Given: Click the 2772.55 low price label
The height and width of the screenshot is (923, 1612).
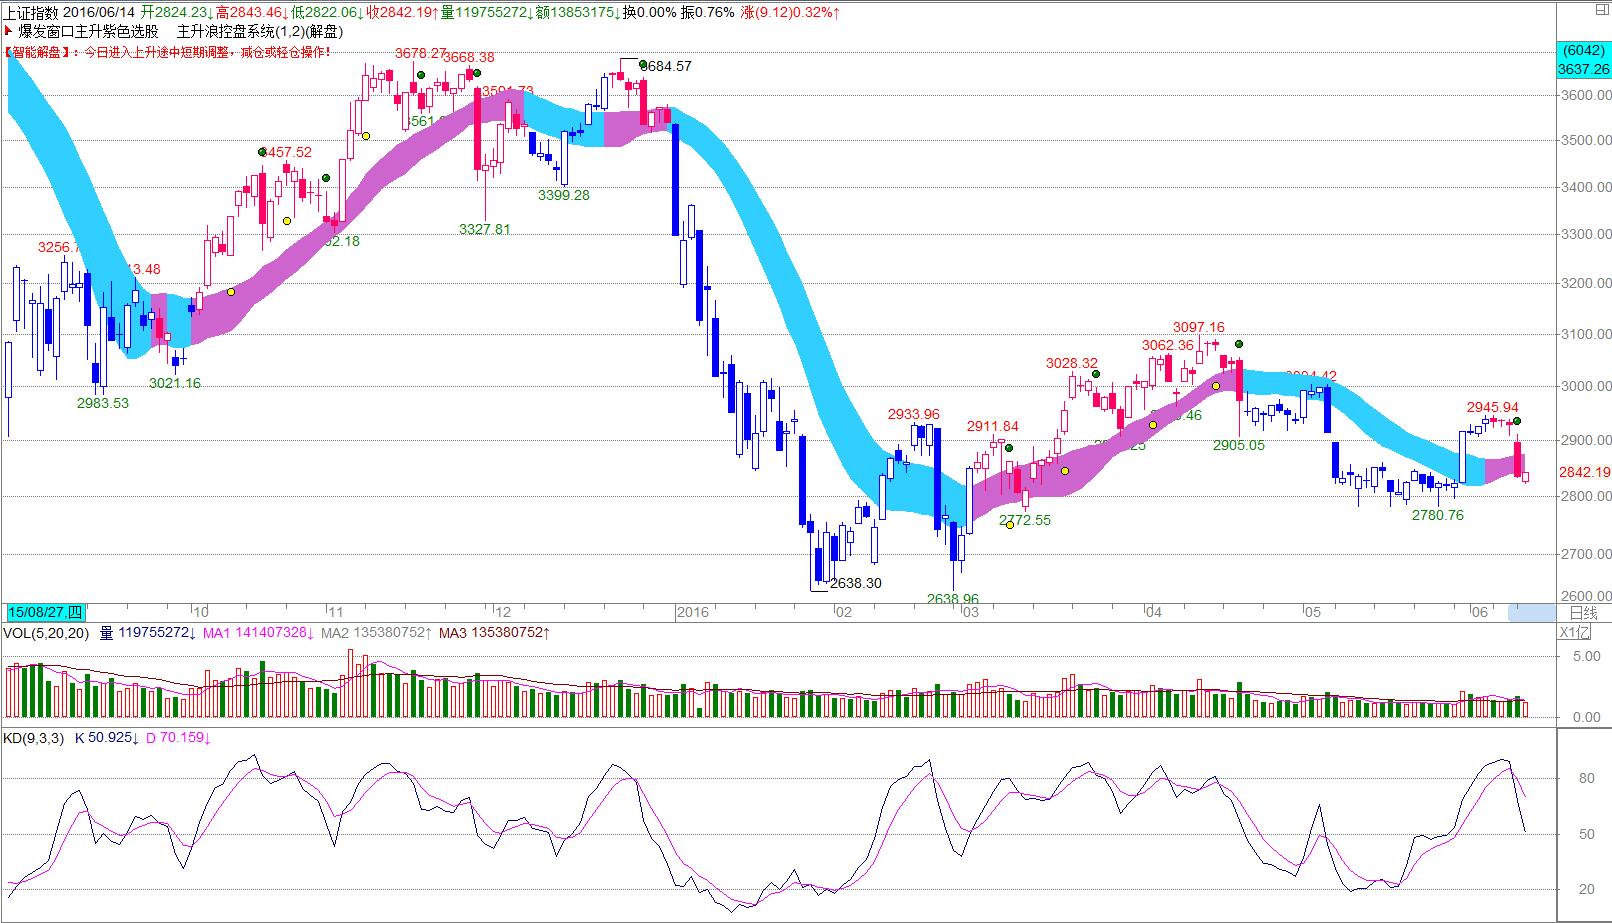Looking at the screenshot, I should [x=1025, y=520].
